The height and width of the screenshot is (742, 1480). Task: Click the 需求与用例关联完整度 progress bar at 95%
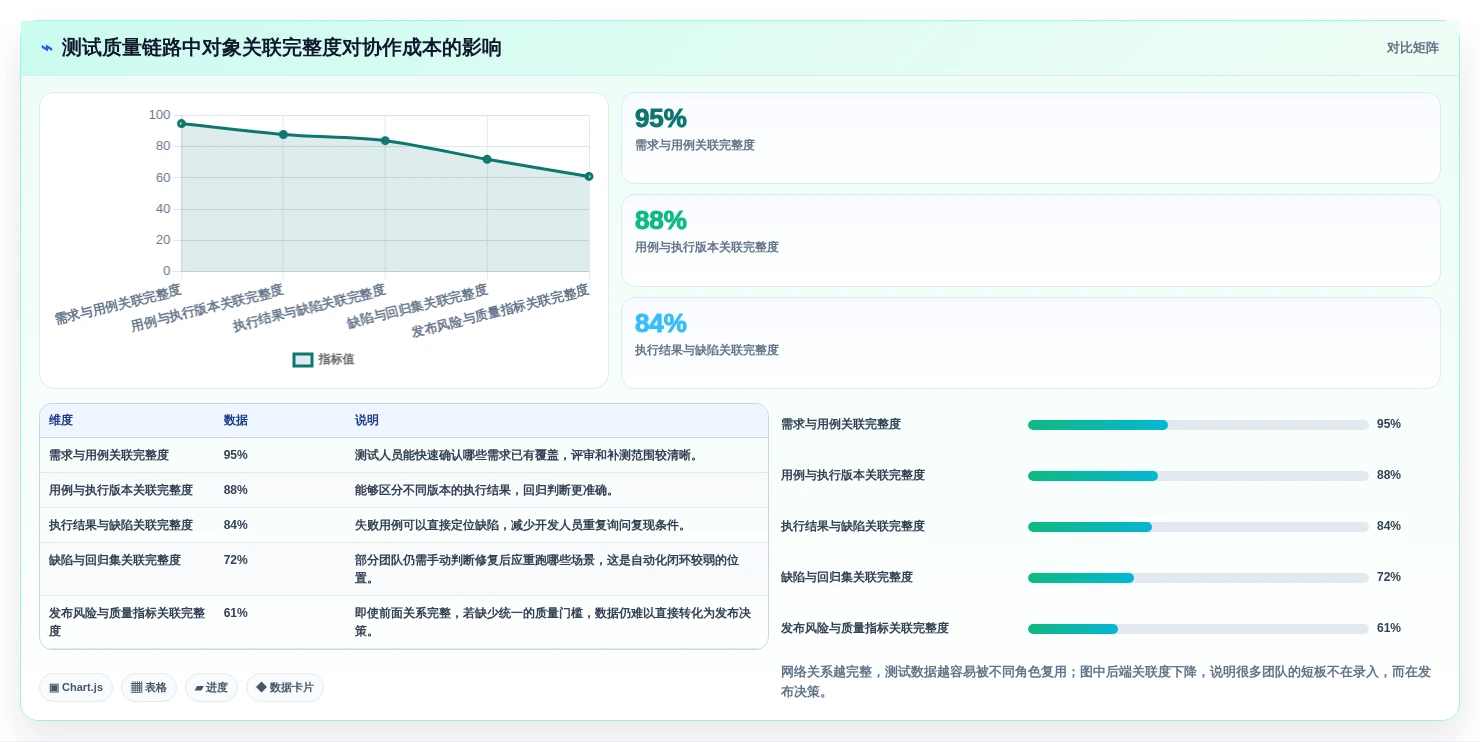coord(1198,425)
